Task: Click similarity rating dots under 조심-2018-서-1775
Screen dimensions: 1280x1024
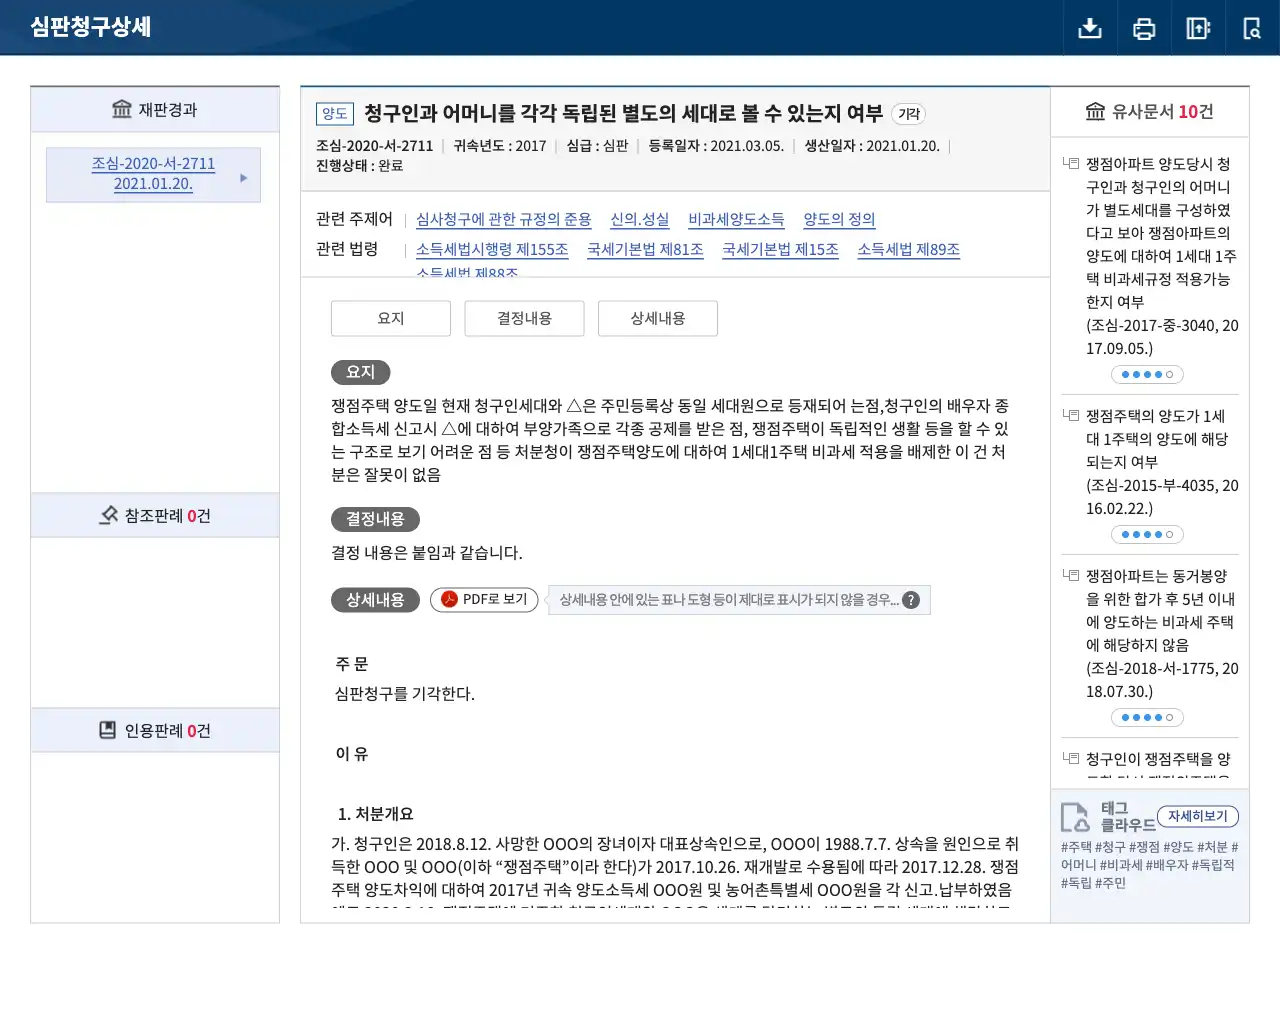Action: point(1147,718)
